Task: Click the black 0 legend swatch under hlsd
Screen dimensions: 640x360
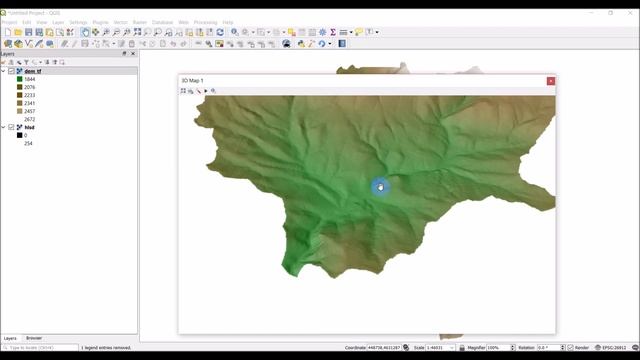Action: click(x=20, y=136)
